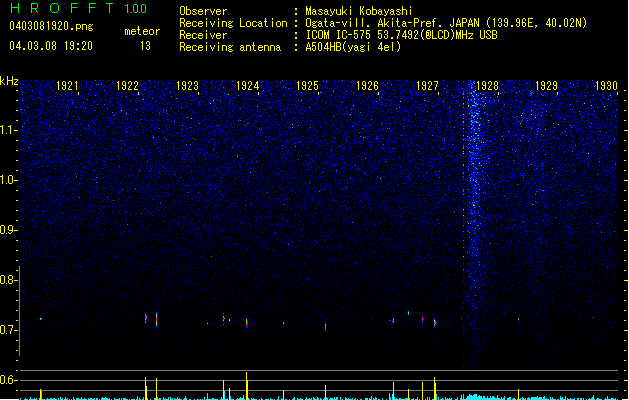Click the ICOM IC-575 receiver value
Image resolution: width=629 pixels, height=400 pixels.
pos(401,35)
